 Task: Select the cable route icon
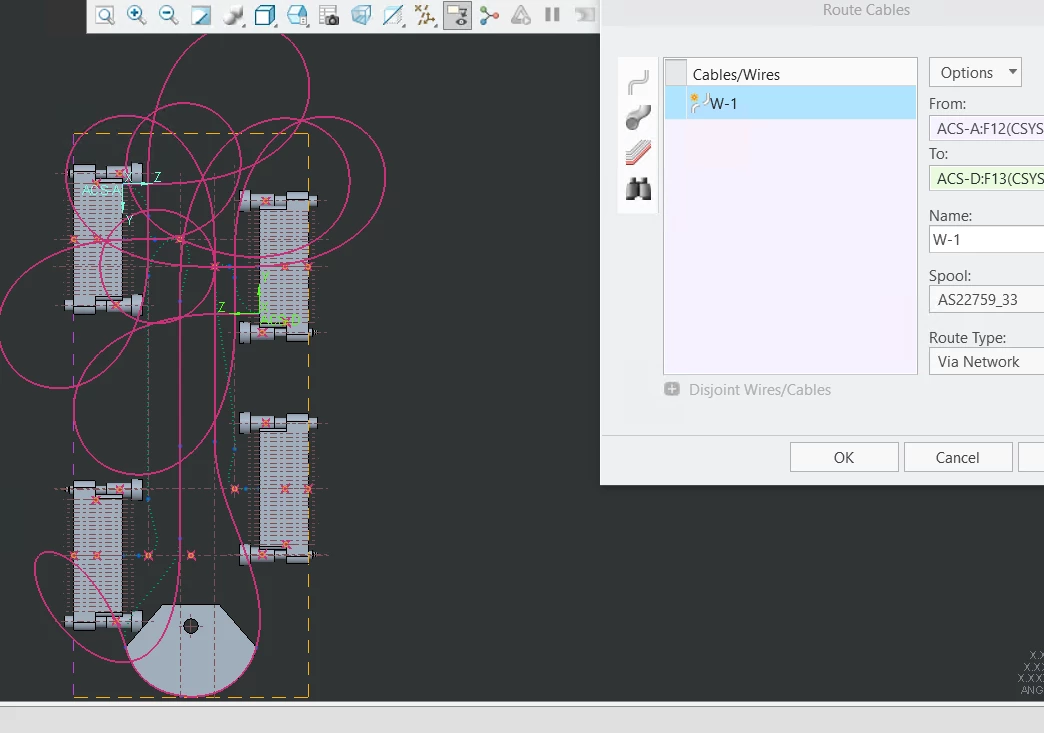638,118
